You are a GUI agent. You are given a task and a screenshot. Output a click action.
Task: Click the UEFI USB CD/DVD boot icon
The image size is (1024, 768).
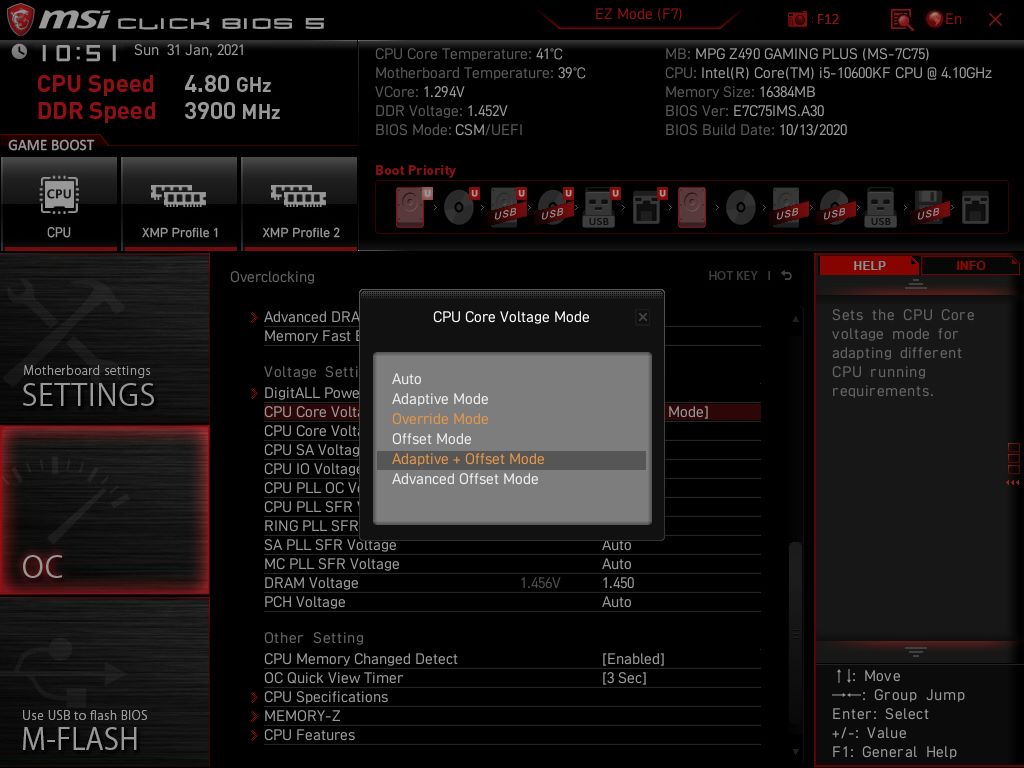click(555, 207)
